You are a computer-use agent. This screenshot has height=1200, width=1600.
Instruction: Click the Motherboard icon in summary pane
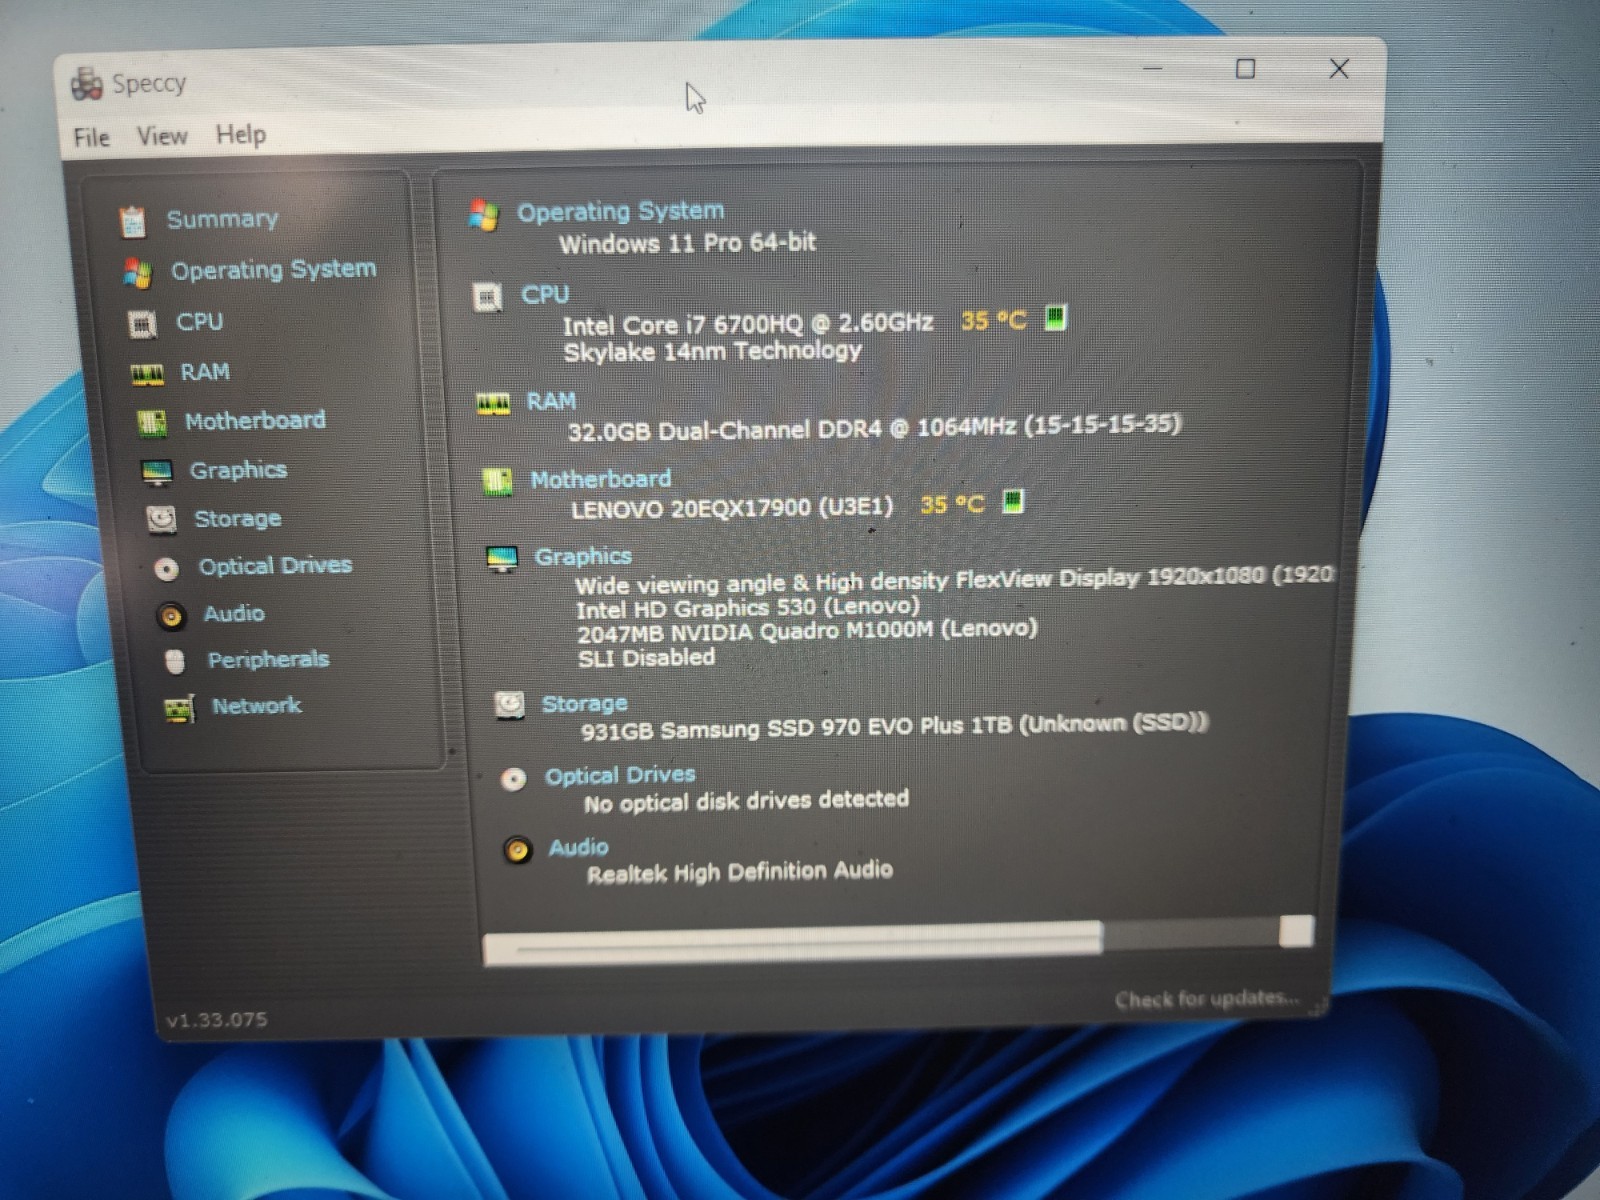tap(497, 482)
